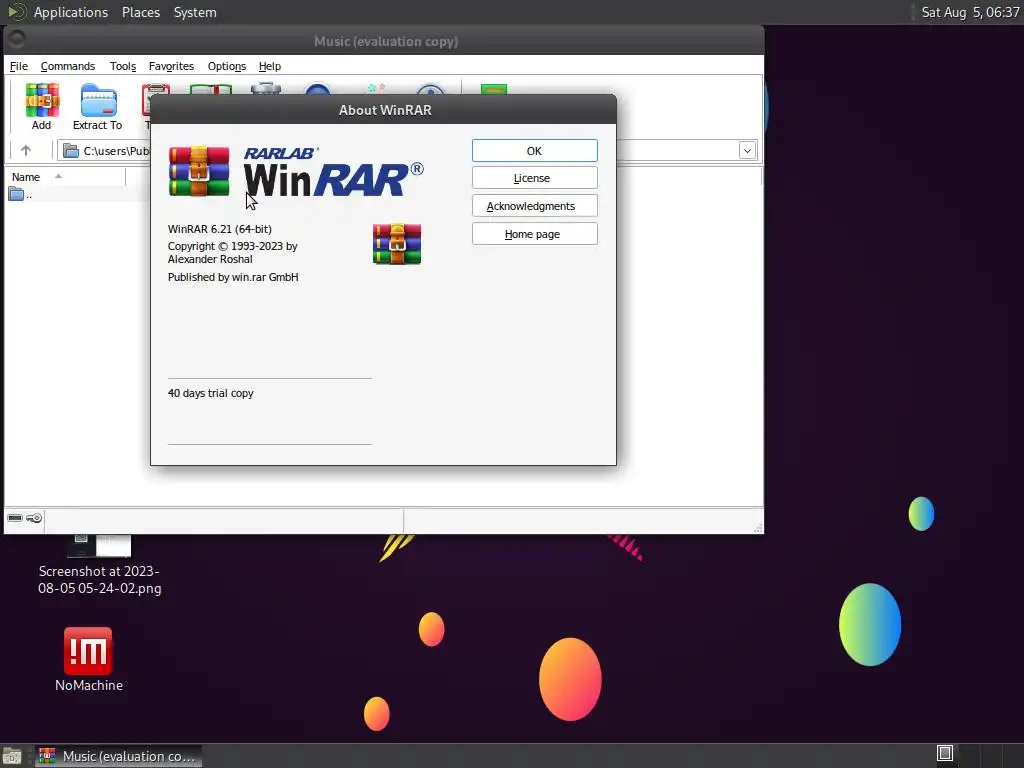Click the folder icon in the address bar
This screenshot has width=1024, height=768.
[71, 151]
